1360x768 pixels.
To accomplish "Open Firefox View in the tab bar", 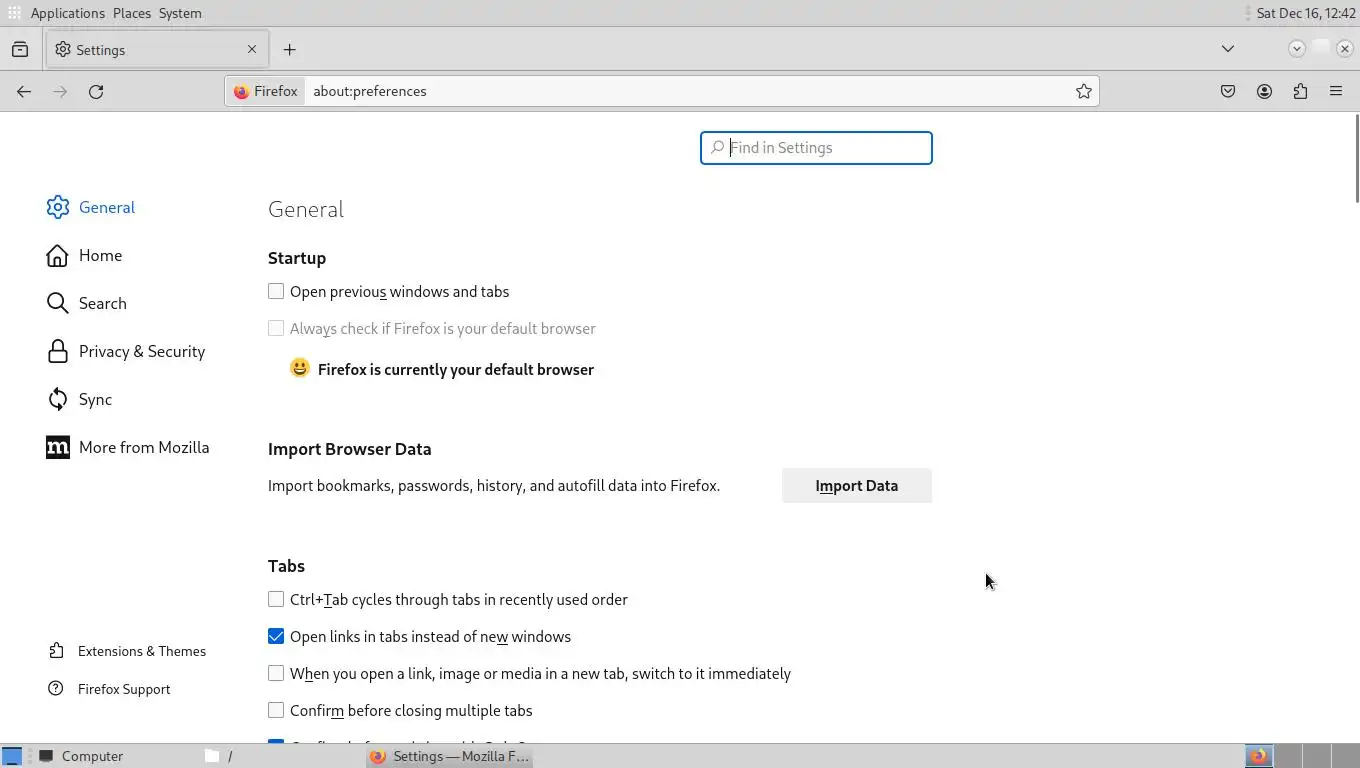I will tap(20, 49).
